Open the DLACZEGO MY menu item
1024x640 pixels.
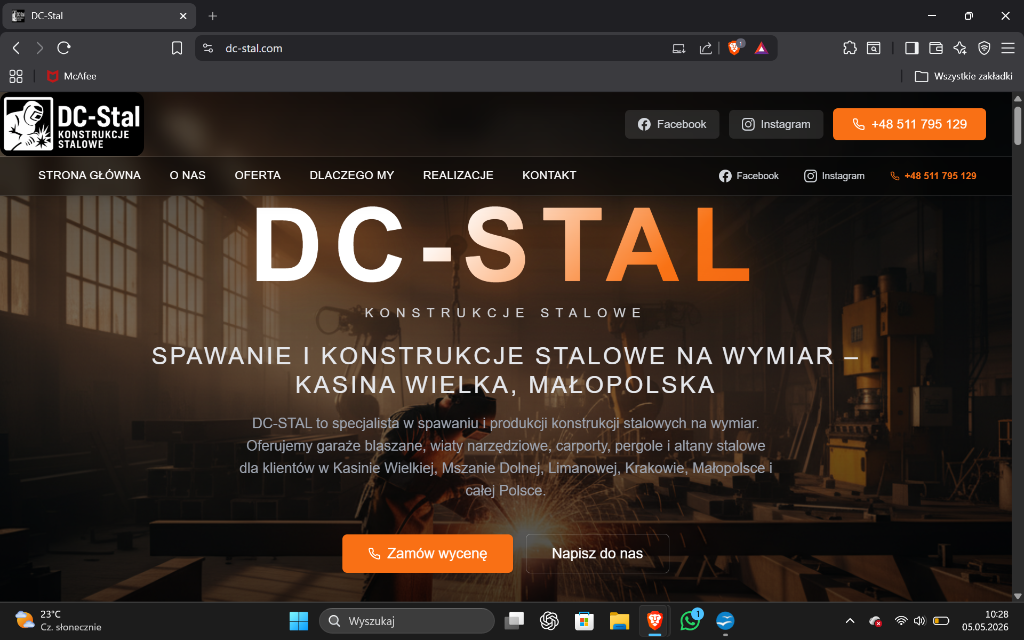click(351, 175)
